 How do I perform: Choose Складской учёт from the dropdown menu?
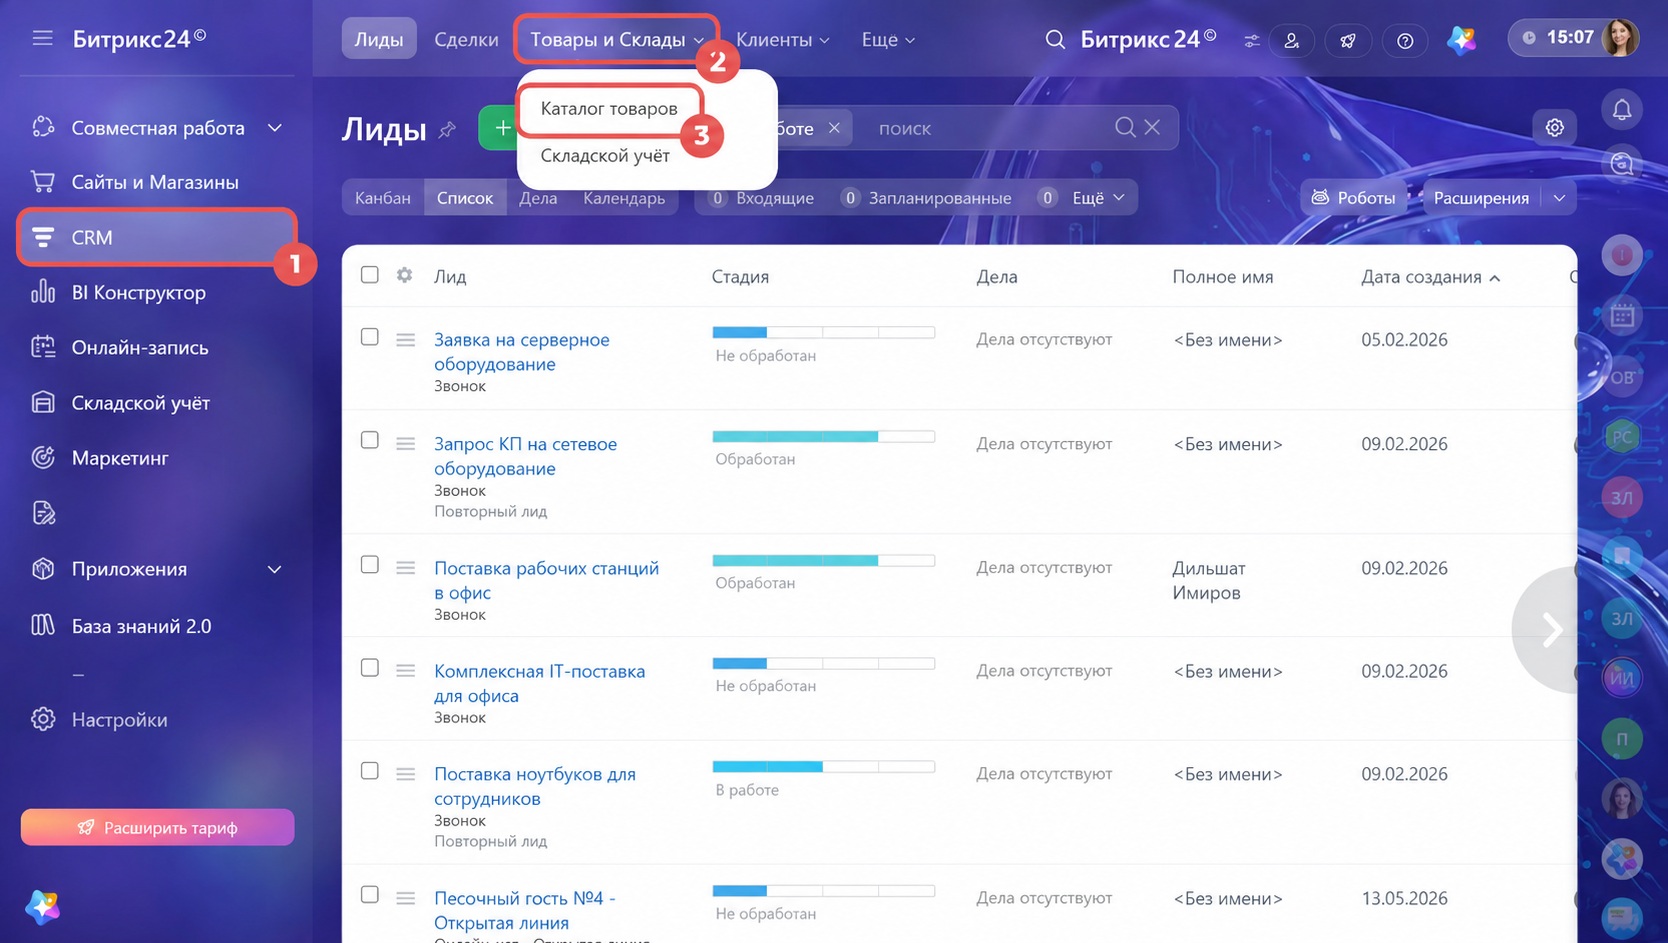(x=605, y=155)
